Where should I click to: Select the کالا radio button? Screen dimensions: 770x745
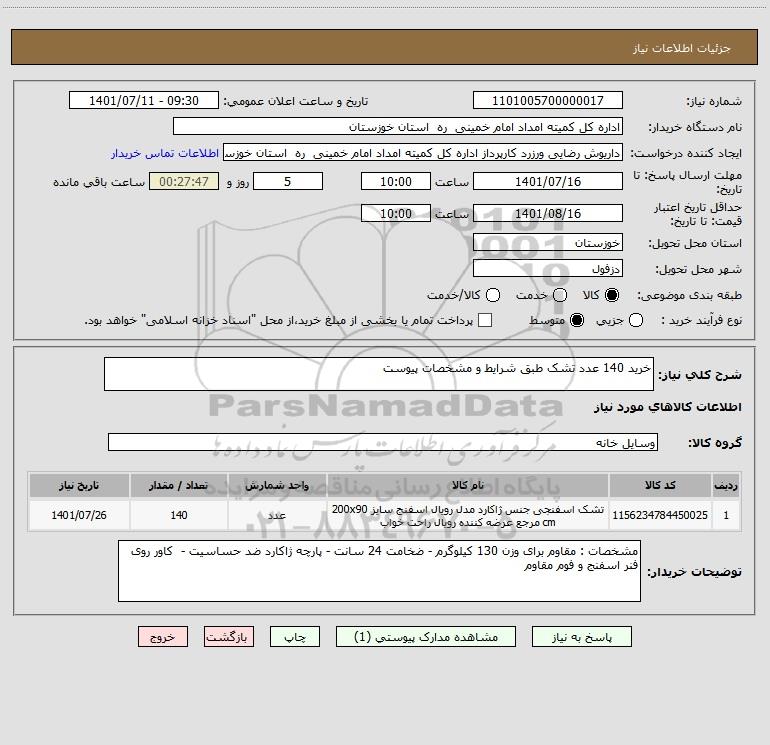[611, 295]
